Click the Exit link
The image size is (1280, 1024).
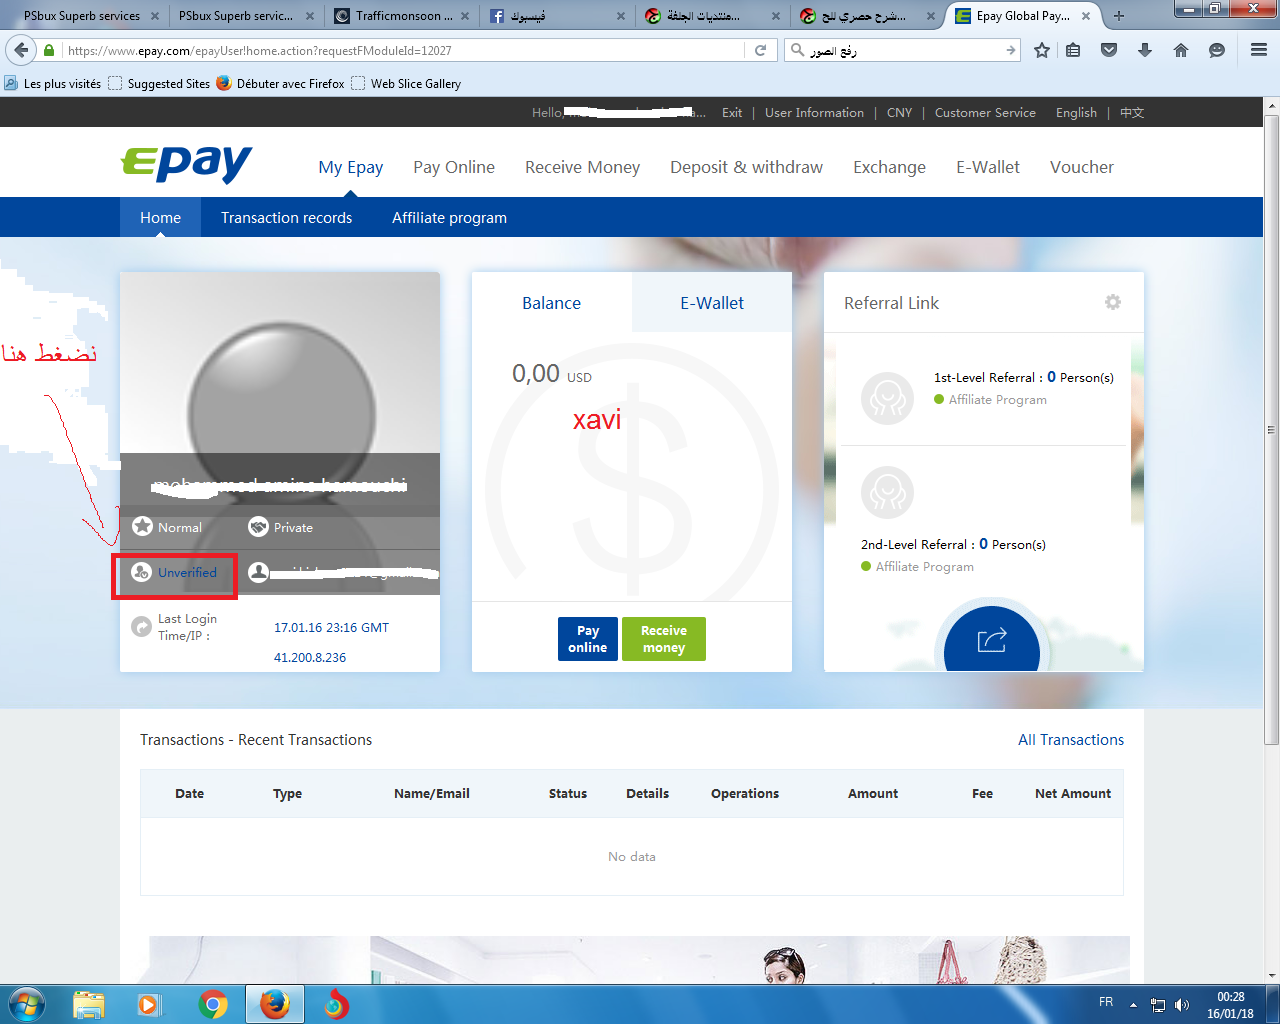(732, 113)
